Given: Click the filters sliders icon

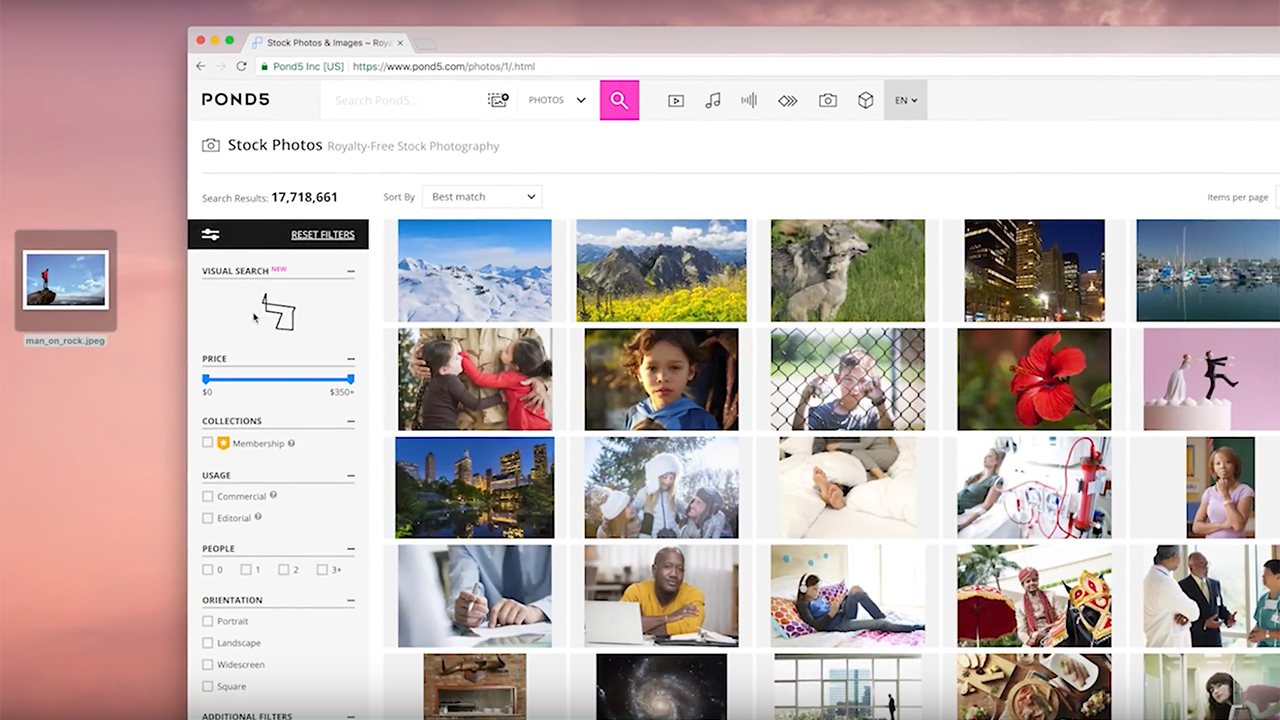Looking at the screenshot, I should click(211, 235).
